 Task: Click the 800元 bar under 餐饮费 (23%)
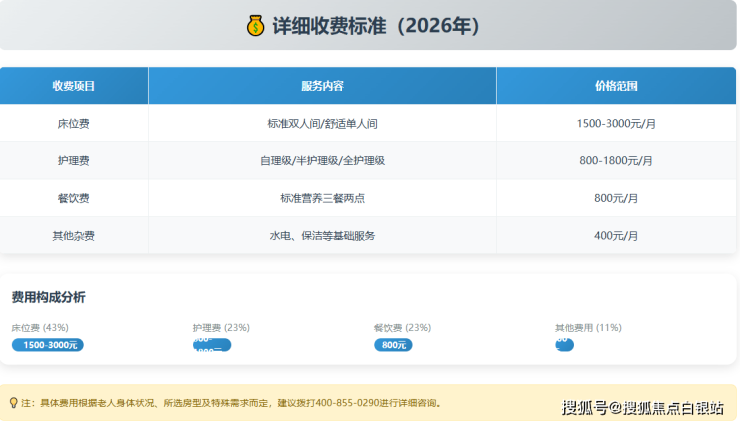392,345
